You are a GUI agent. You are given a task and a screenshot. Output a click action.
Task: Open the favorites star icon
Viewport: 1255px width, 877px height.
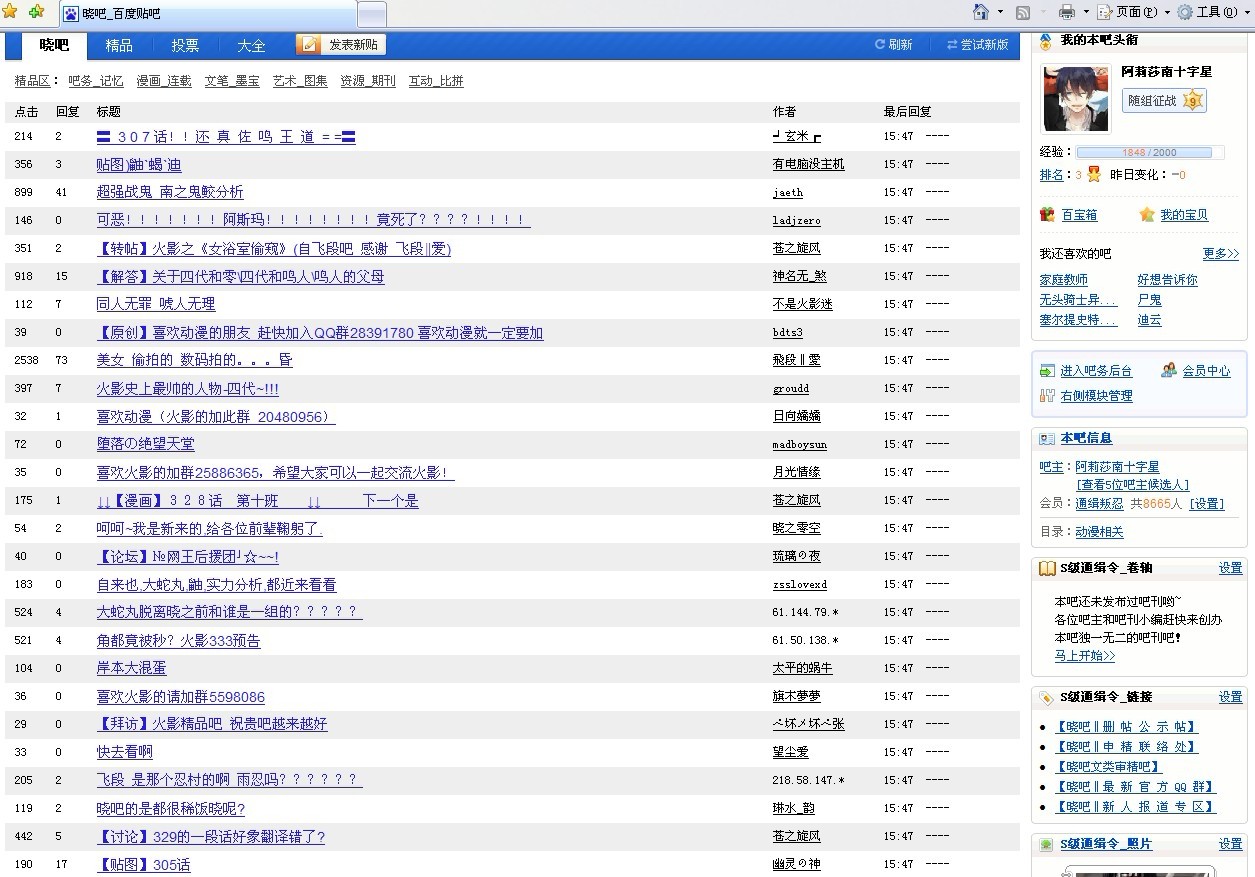coord(10,12)
